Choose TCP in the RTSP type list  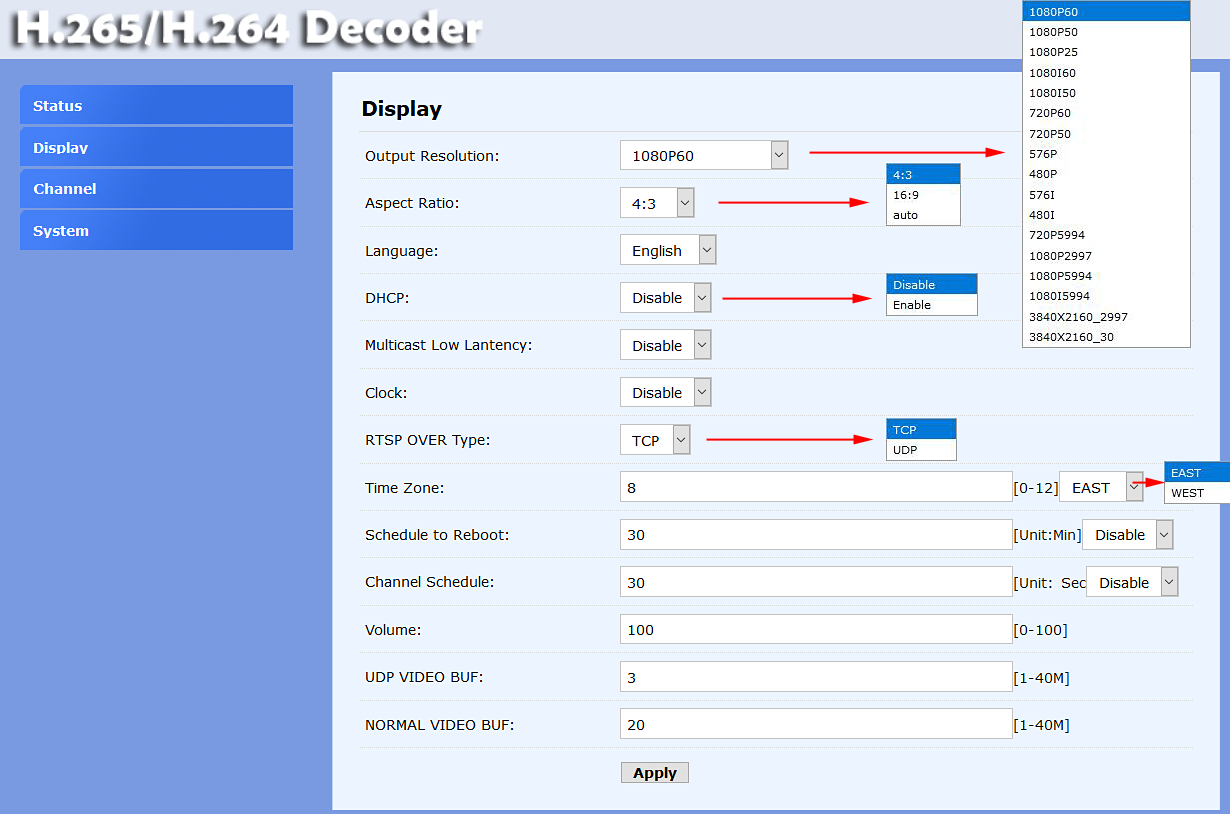pyautogui.click(x=921, y=430)
